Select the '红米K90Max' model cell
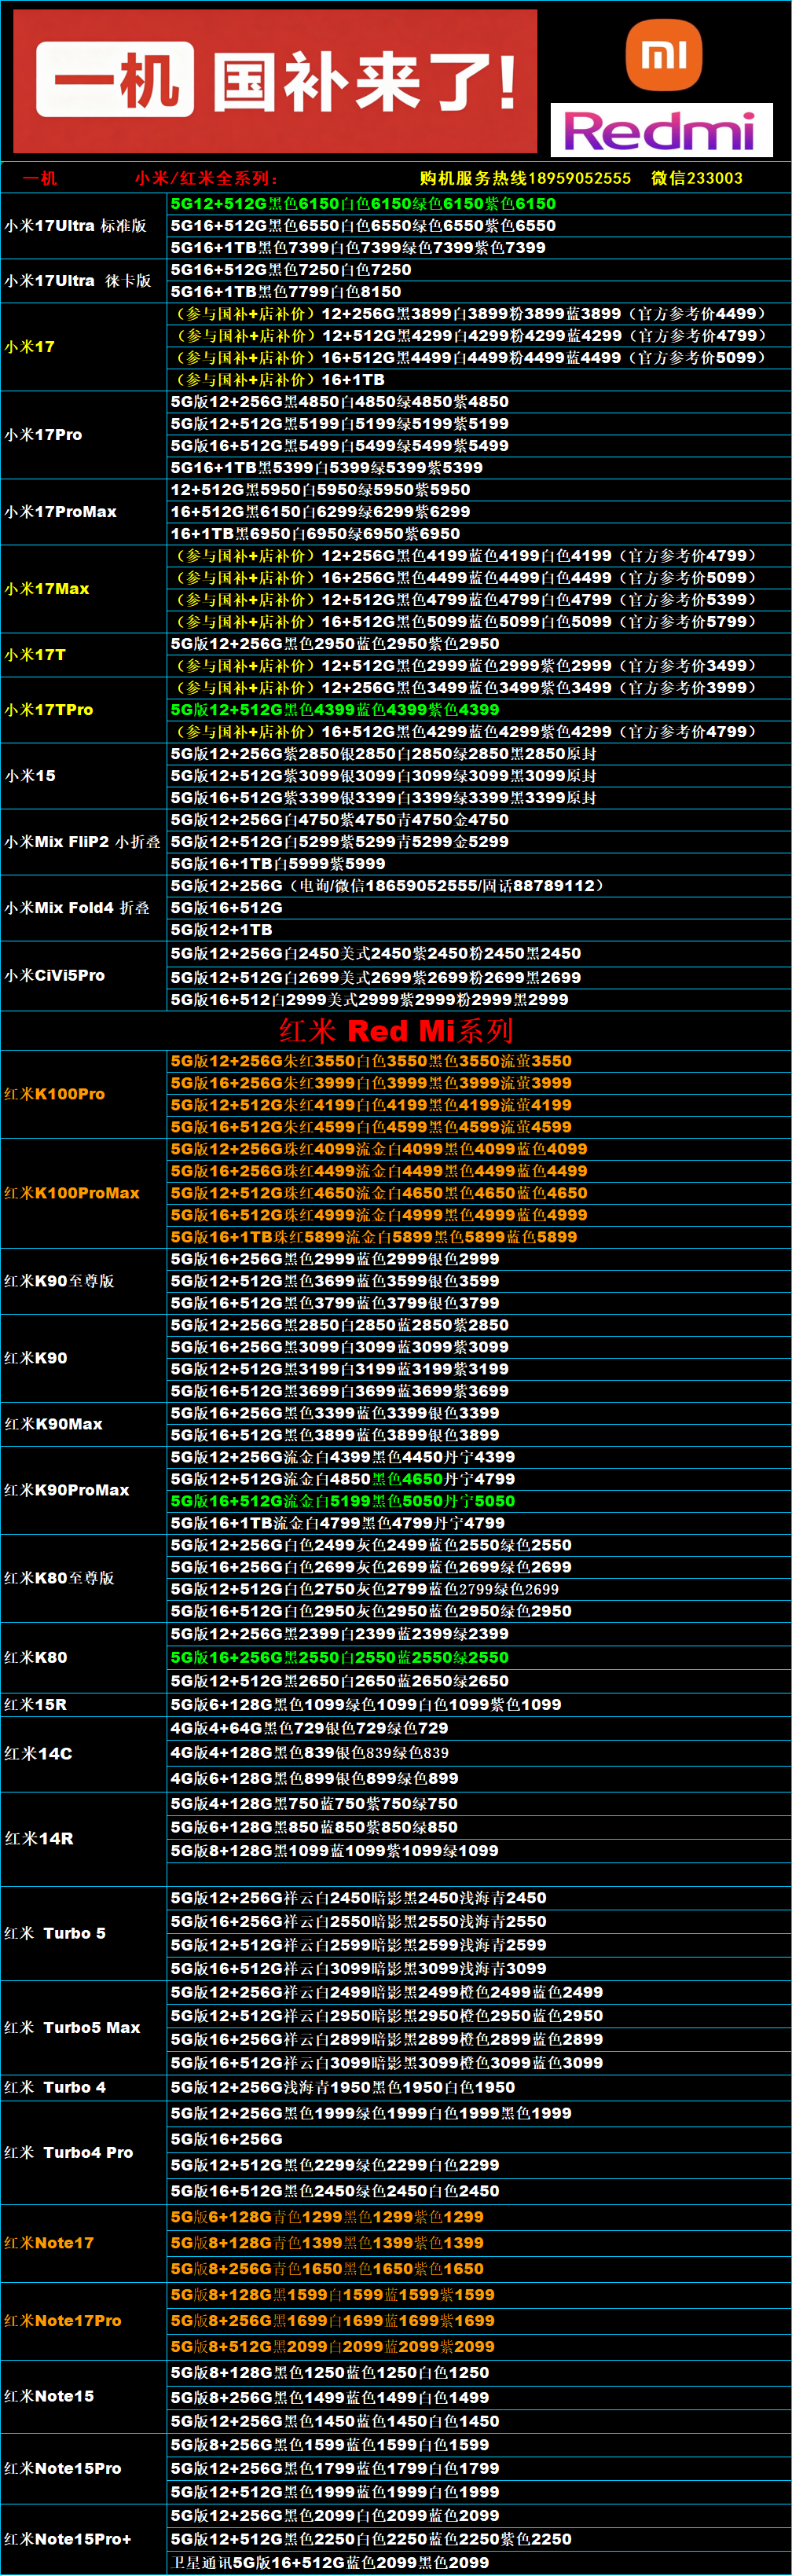This screenshot has width=792, height=2576. click(x=84, y=1424)
